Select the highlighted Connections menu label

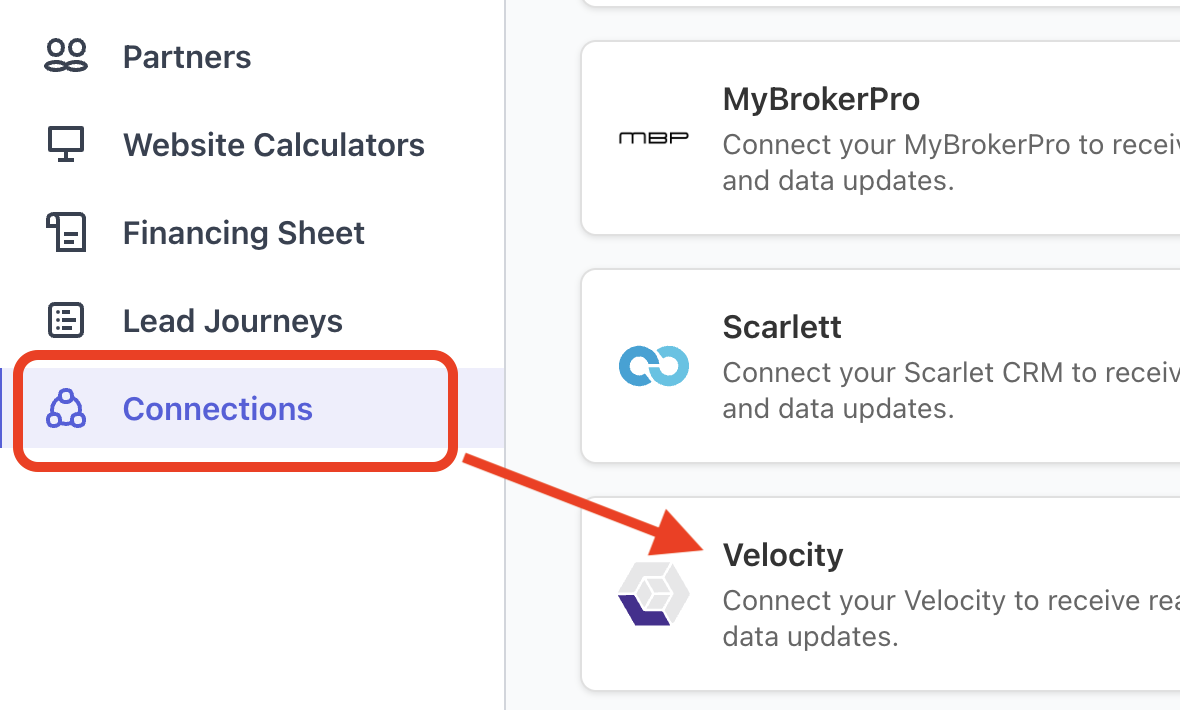pyautogui.click(x=217, y=409)
